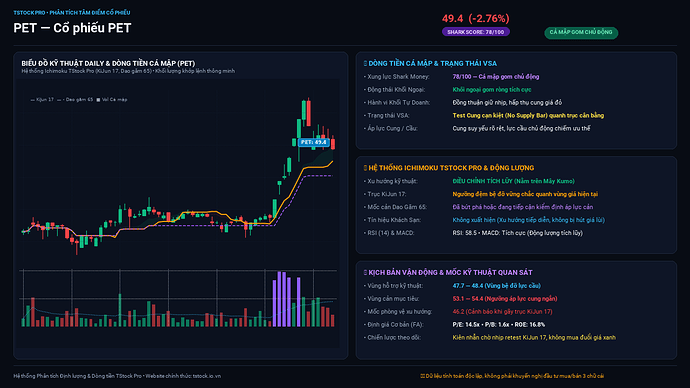The image size is (690, 388).
Task: Click the chart title BIỂU ĐỒ KỸ THUẬT DAILY
Action: click(108, 63)
